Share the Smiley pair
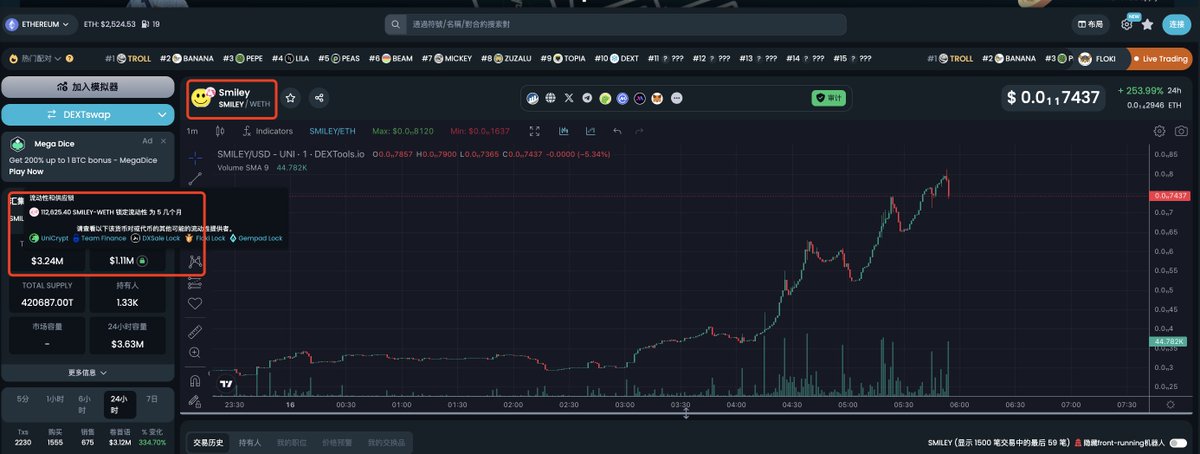The image size is (1200, 454). (x=319, y=98)
